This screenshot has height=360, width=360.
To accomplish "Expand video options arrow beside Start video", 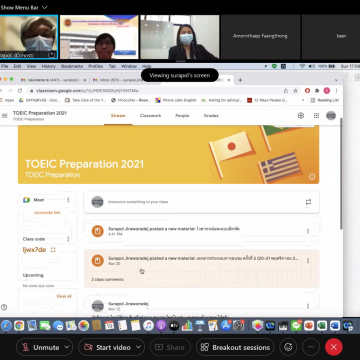I will coord(139,347).
